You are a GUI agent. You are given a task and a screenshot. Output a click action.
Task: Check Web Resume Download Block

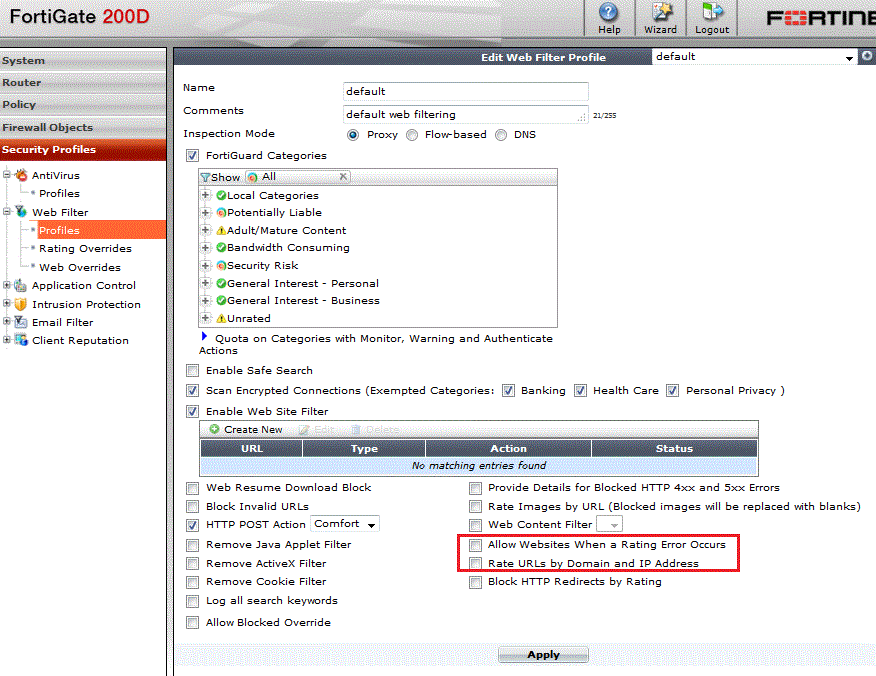(193, 488)
